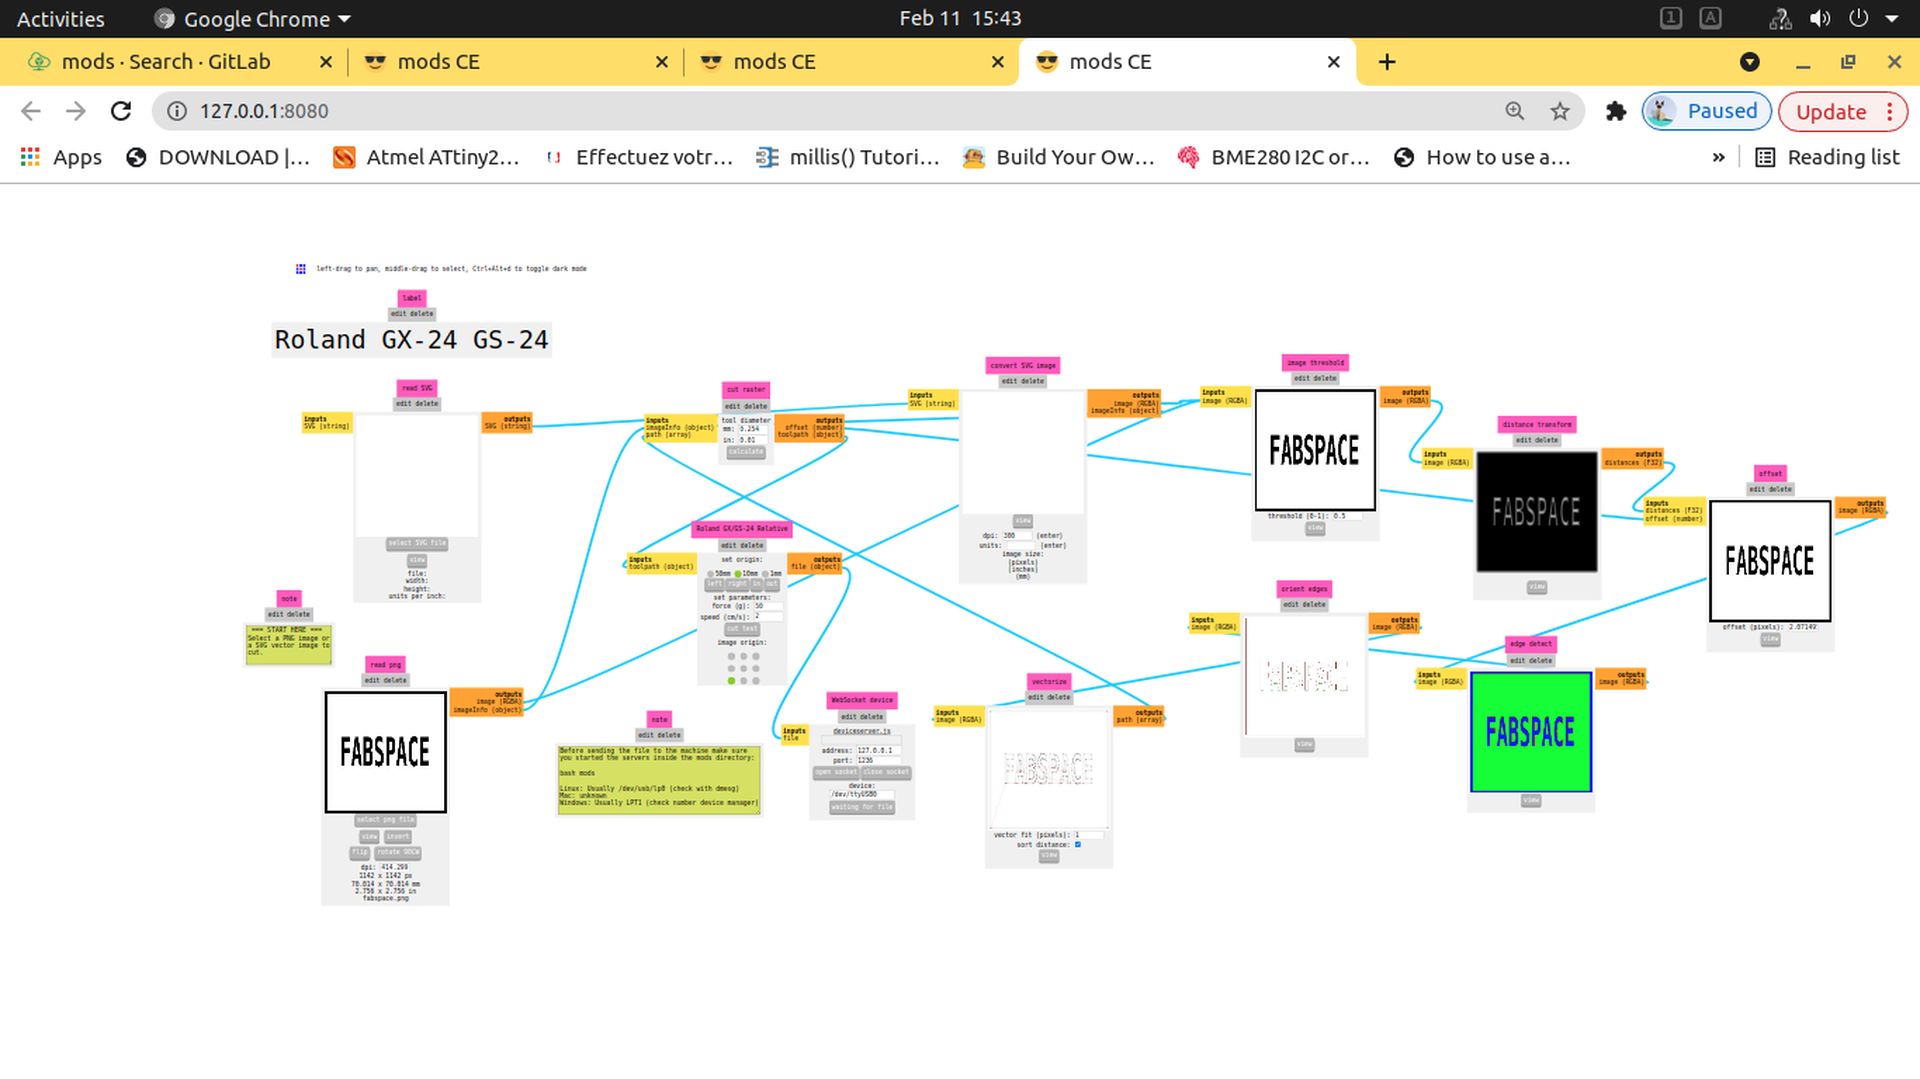The height and width of the screenshot is (1079, 1920).
Task: Click the site information icon in address bar
Action: pyautogui.click(x=177, y=111)
